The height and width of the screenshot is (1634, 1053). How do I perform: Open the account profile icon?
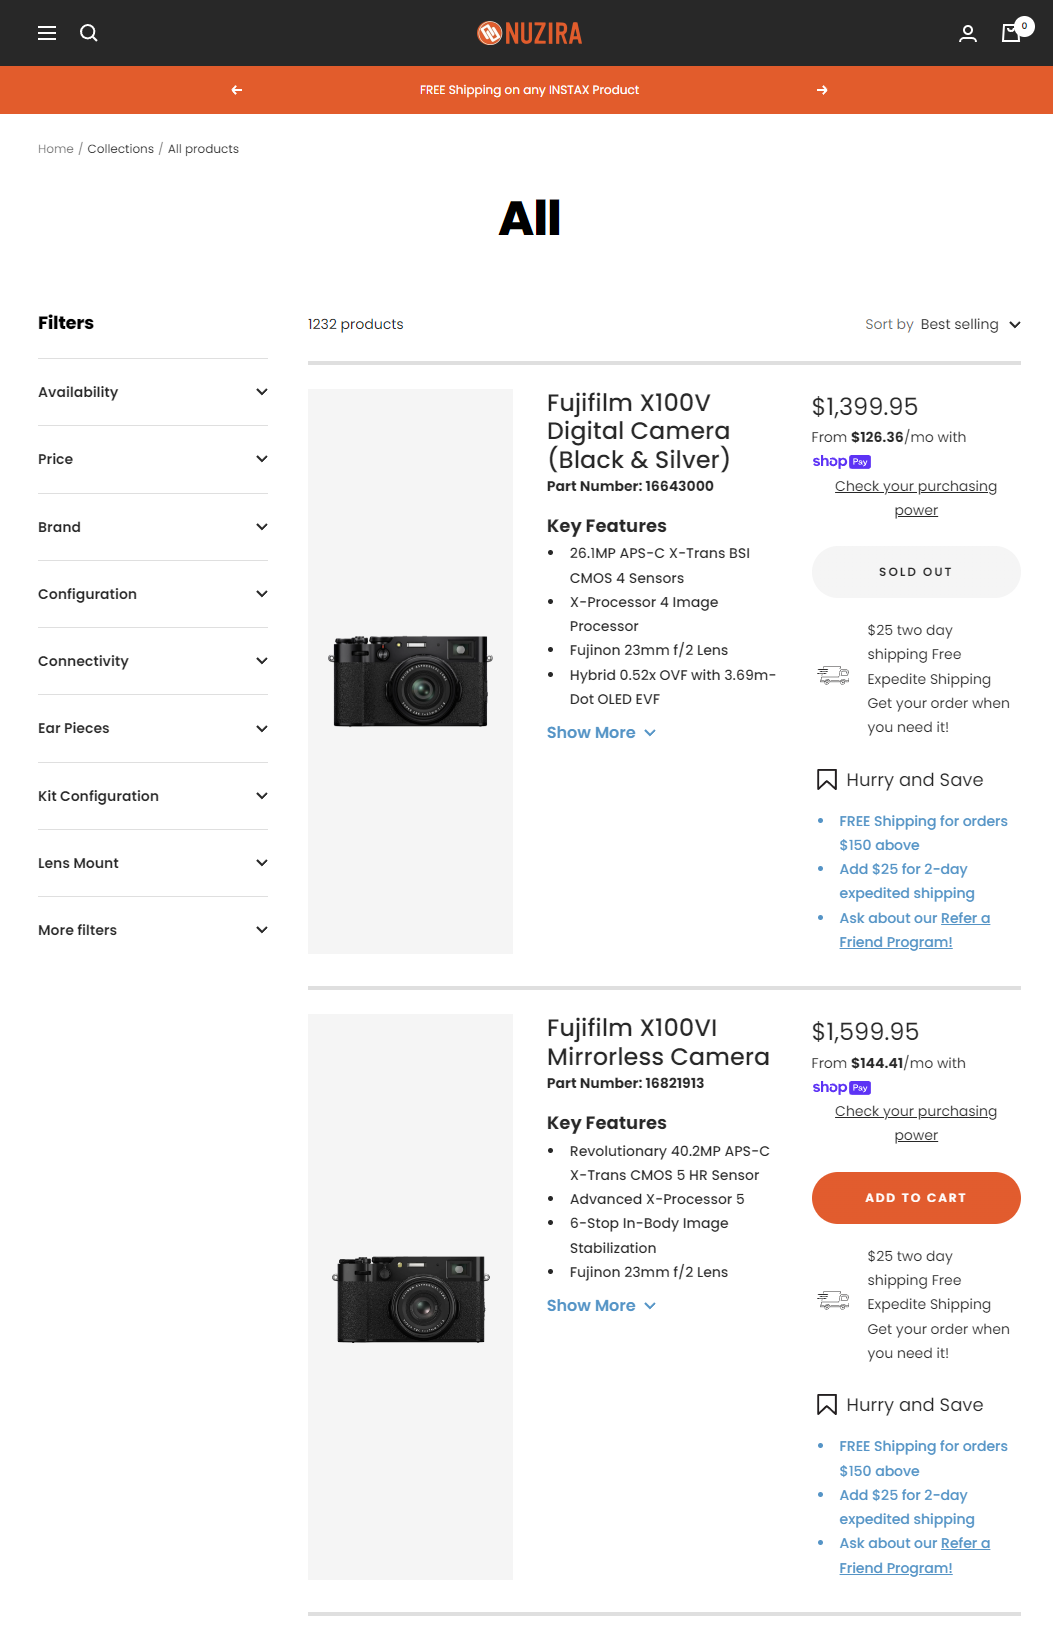pyautogui.click(x=968, y=33)
